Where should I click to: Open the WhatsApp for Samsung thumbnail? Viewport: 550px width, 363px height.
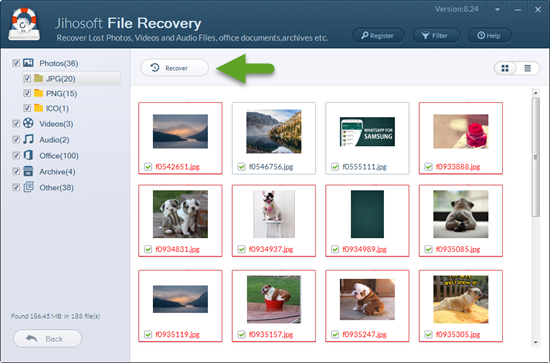pos(367,132)
